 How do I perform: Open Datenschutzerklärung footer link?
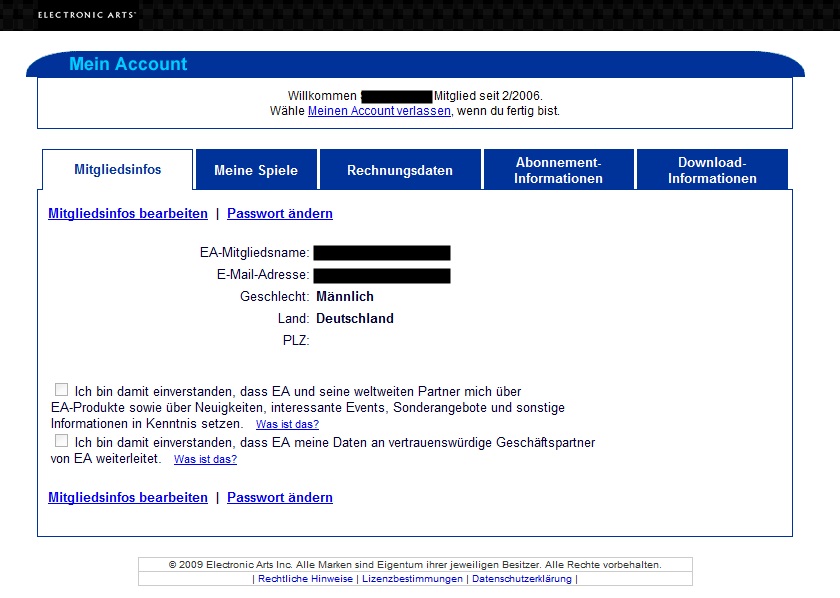522,579
